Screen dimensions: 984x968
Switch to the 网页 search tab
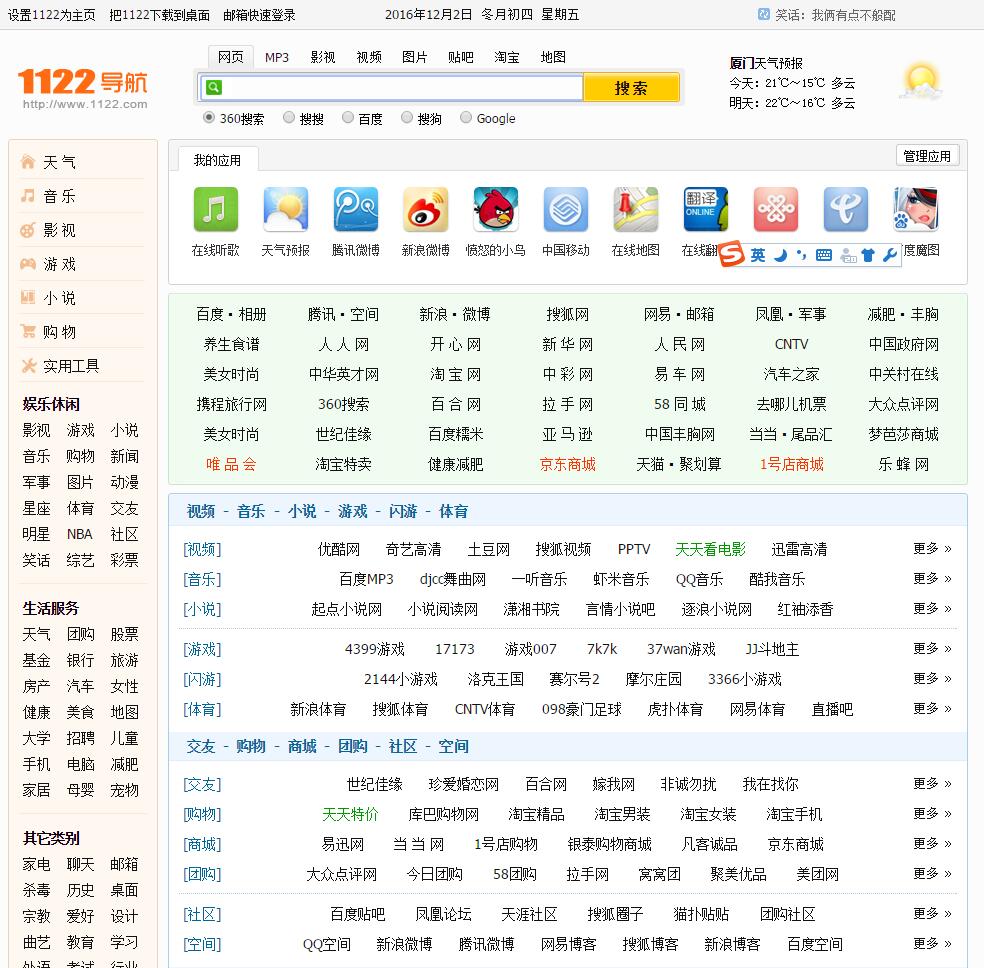coord(230,57)
